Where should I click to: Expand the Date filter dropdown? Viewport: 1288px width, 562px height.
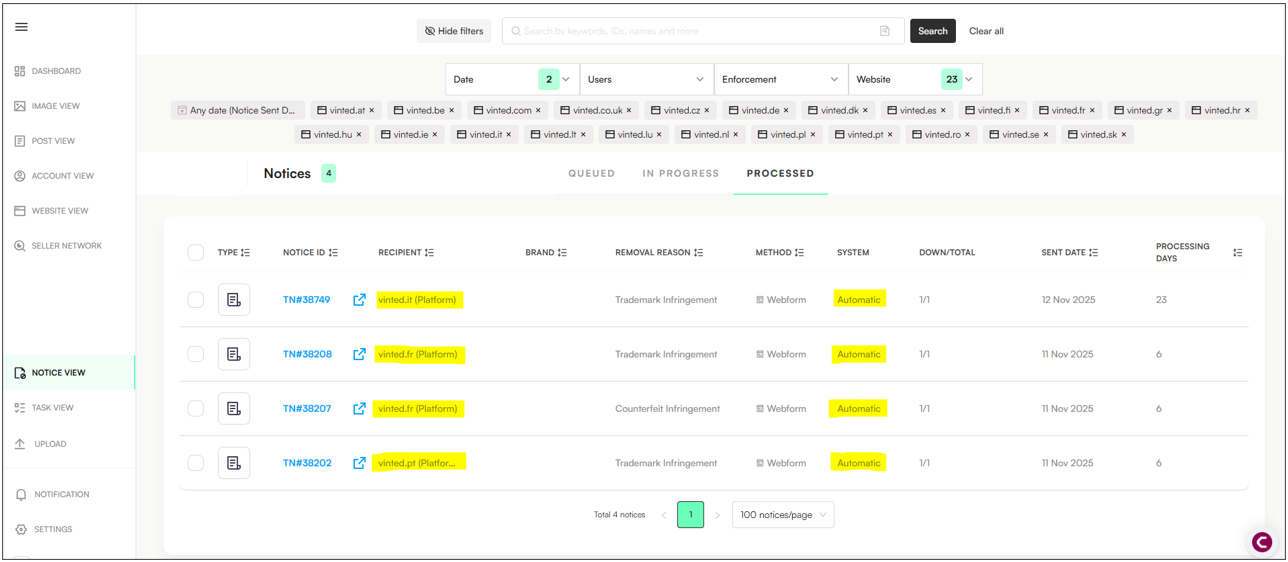[x=512, y=79]
